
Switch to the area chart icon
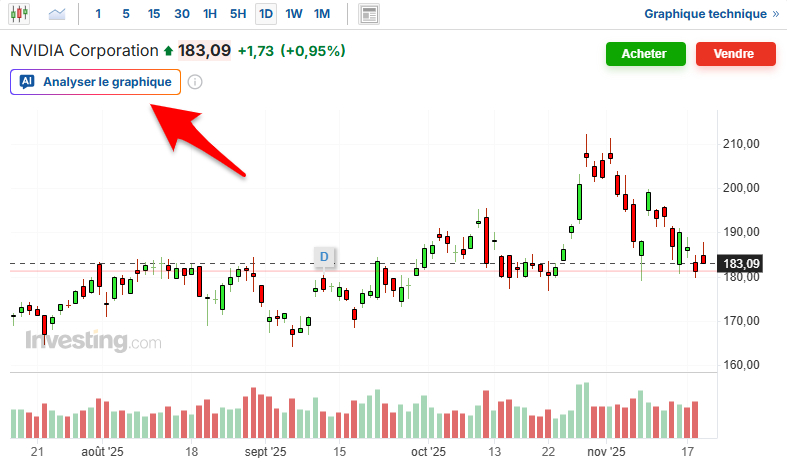(x=57, y=14)
